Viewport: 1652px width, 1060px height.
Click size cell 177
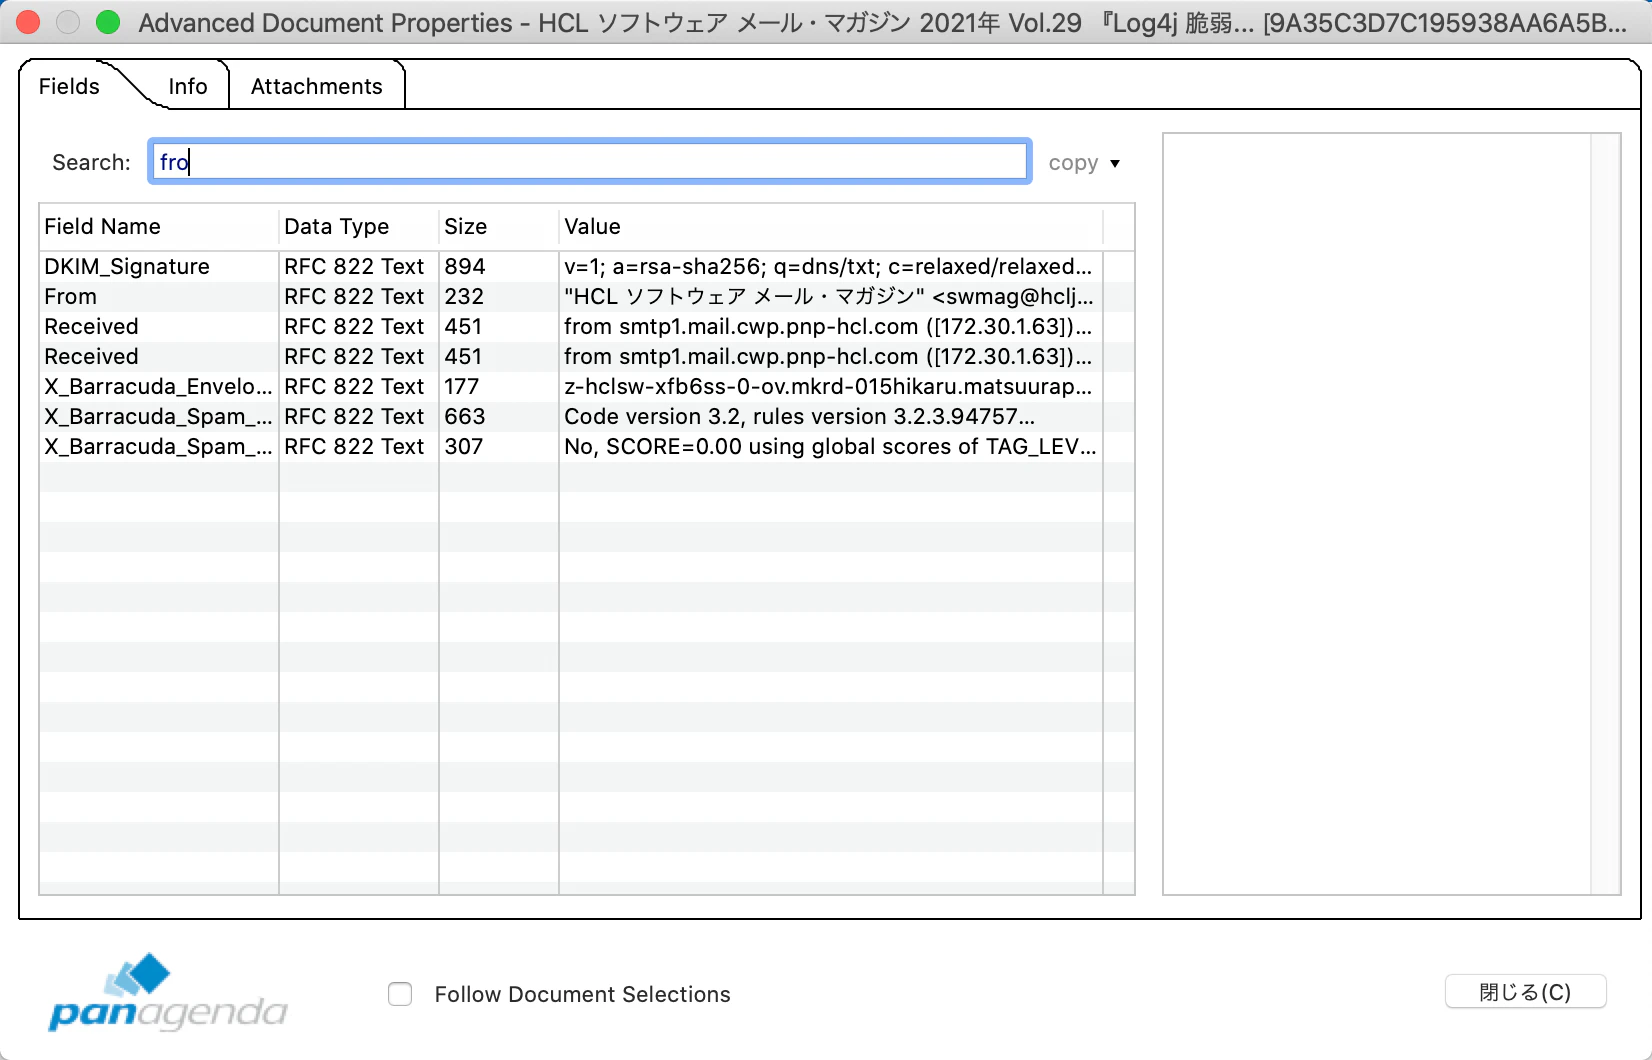pyautogui.click(x=462, y=387)
